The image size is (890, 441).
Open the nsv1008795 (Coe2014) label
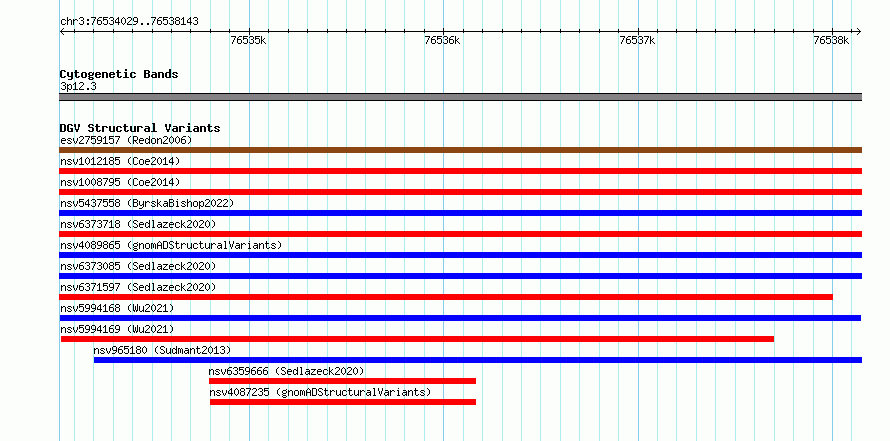[120, 182]
